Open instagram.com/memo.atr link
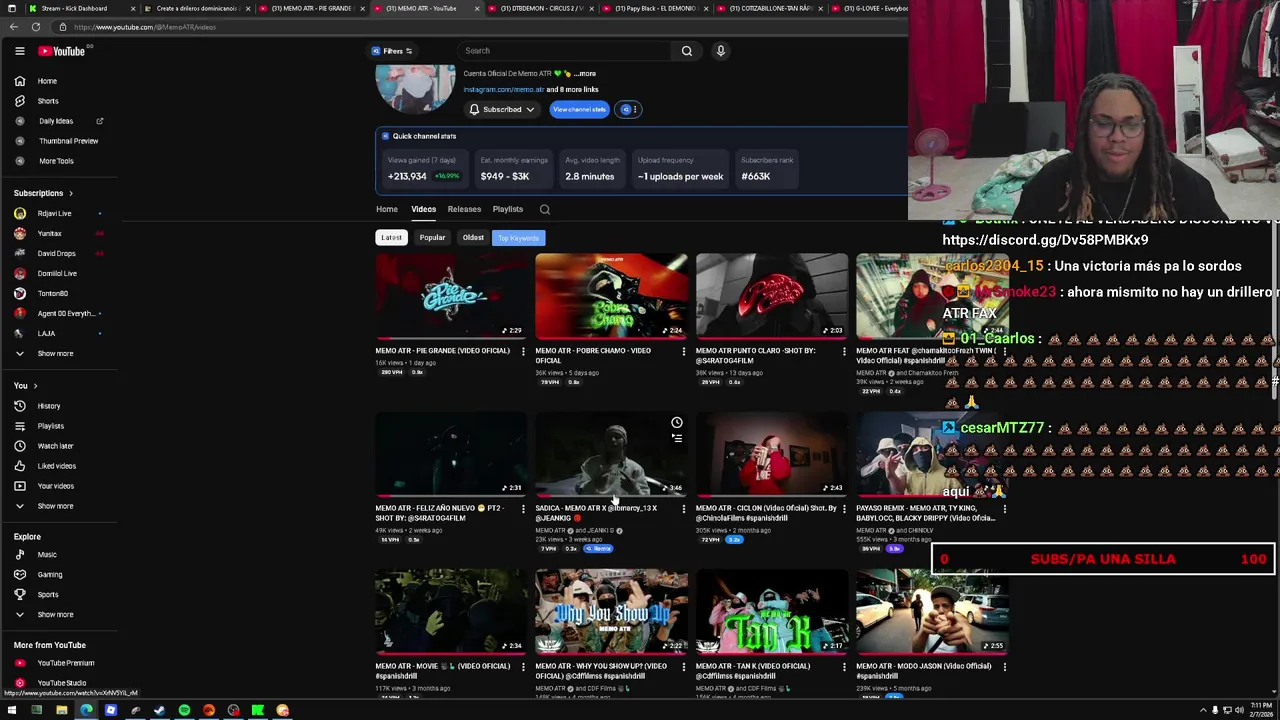The width and height of the screenshot is (1280, 720). (x=504, y=90)
